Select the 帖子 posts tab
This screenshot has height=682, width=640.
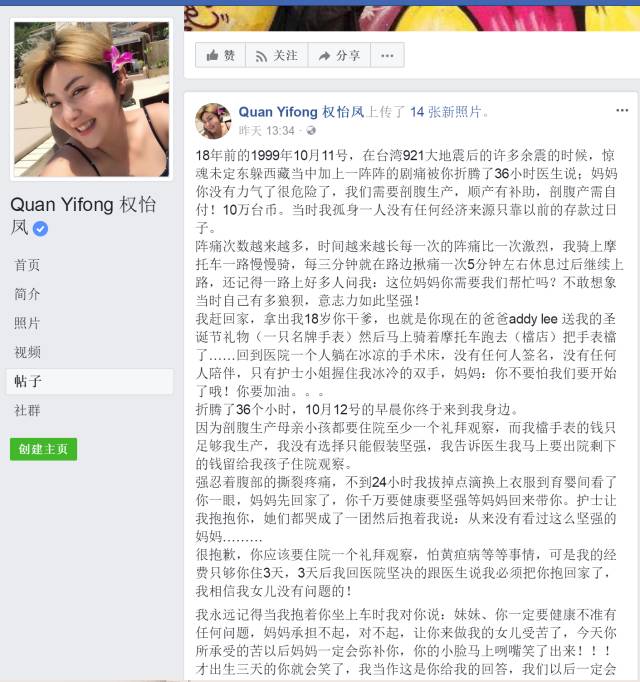click(90, 381)
